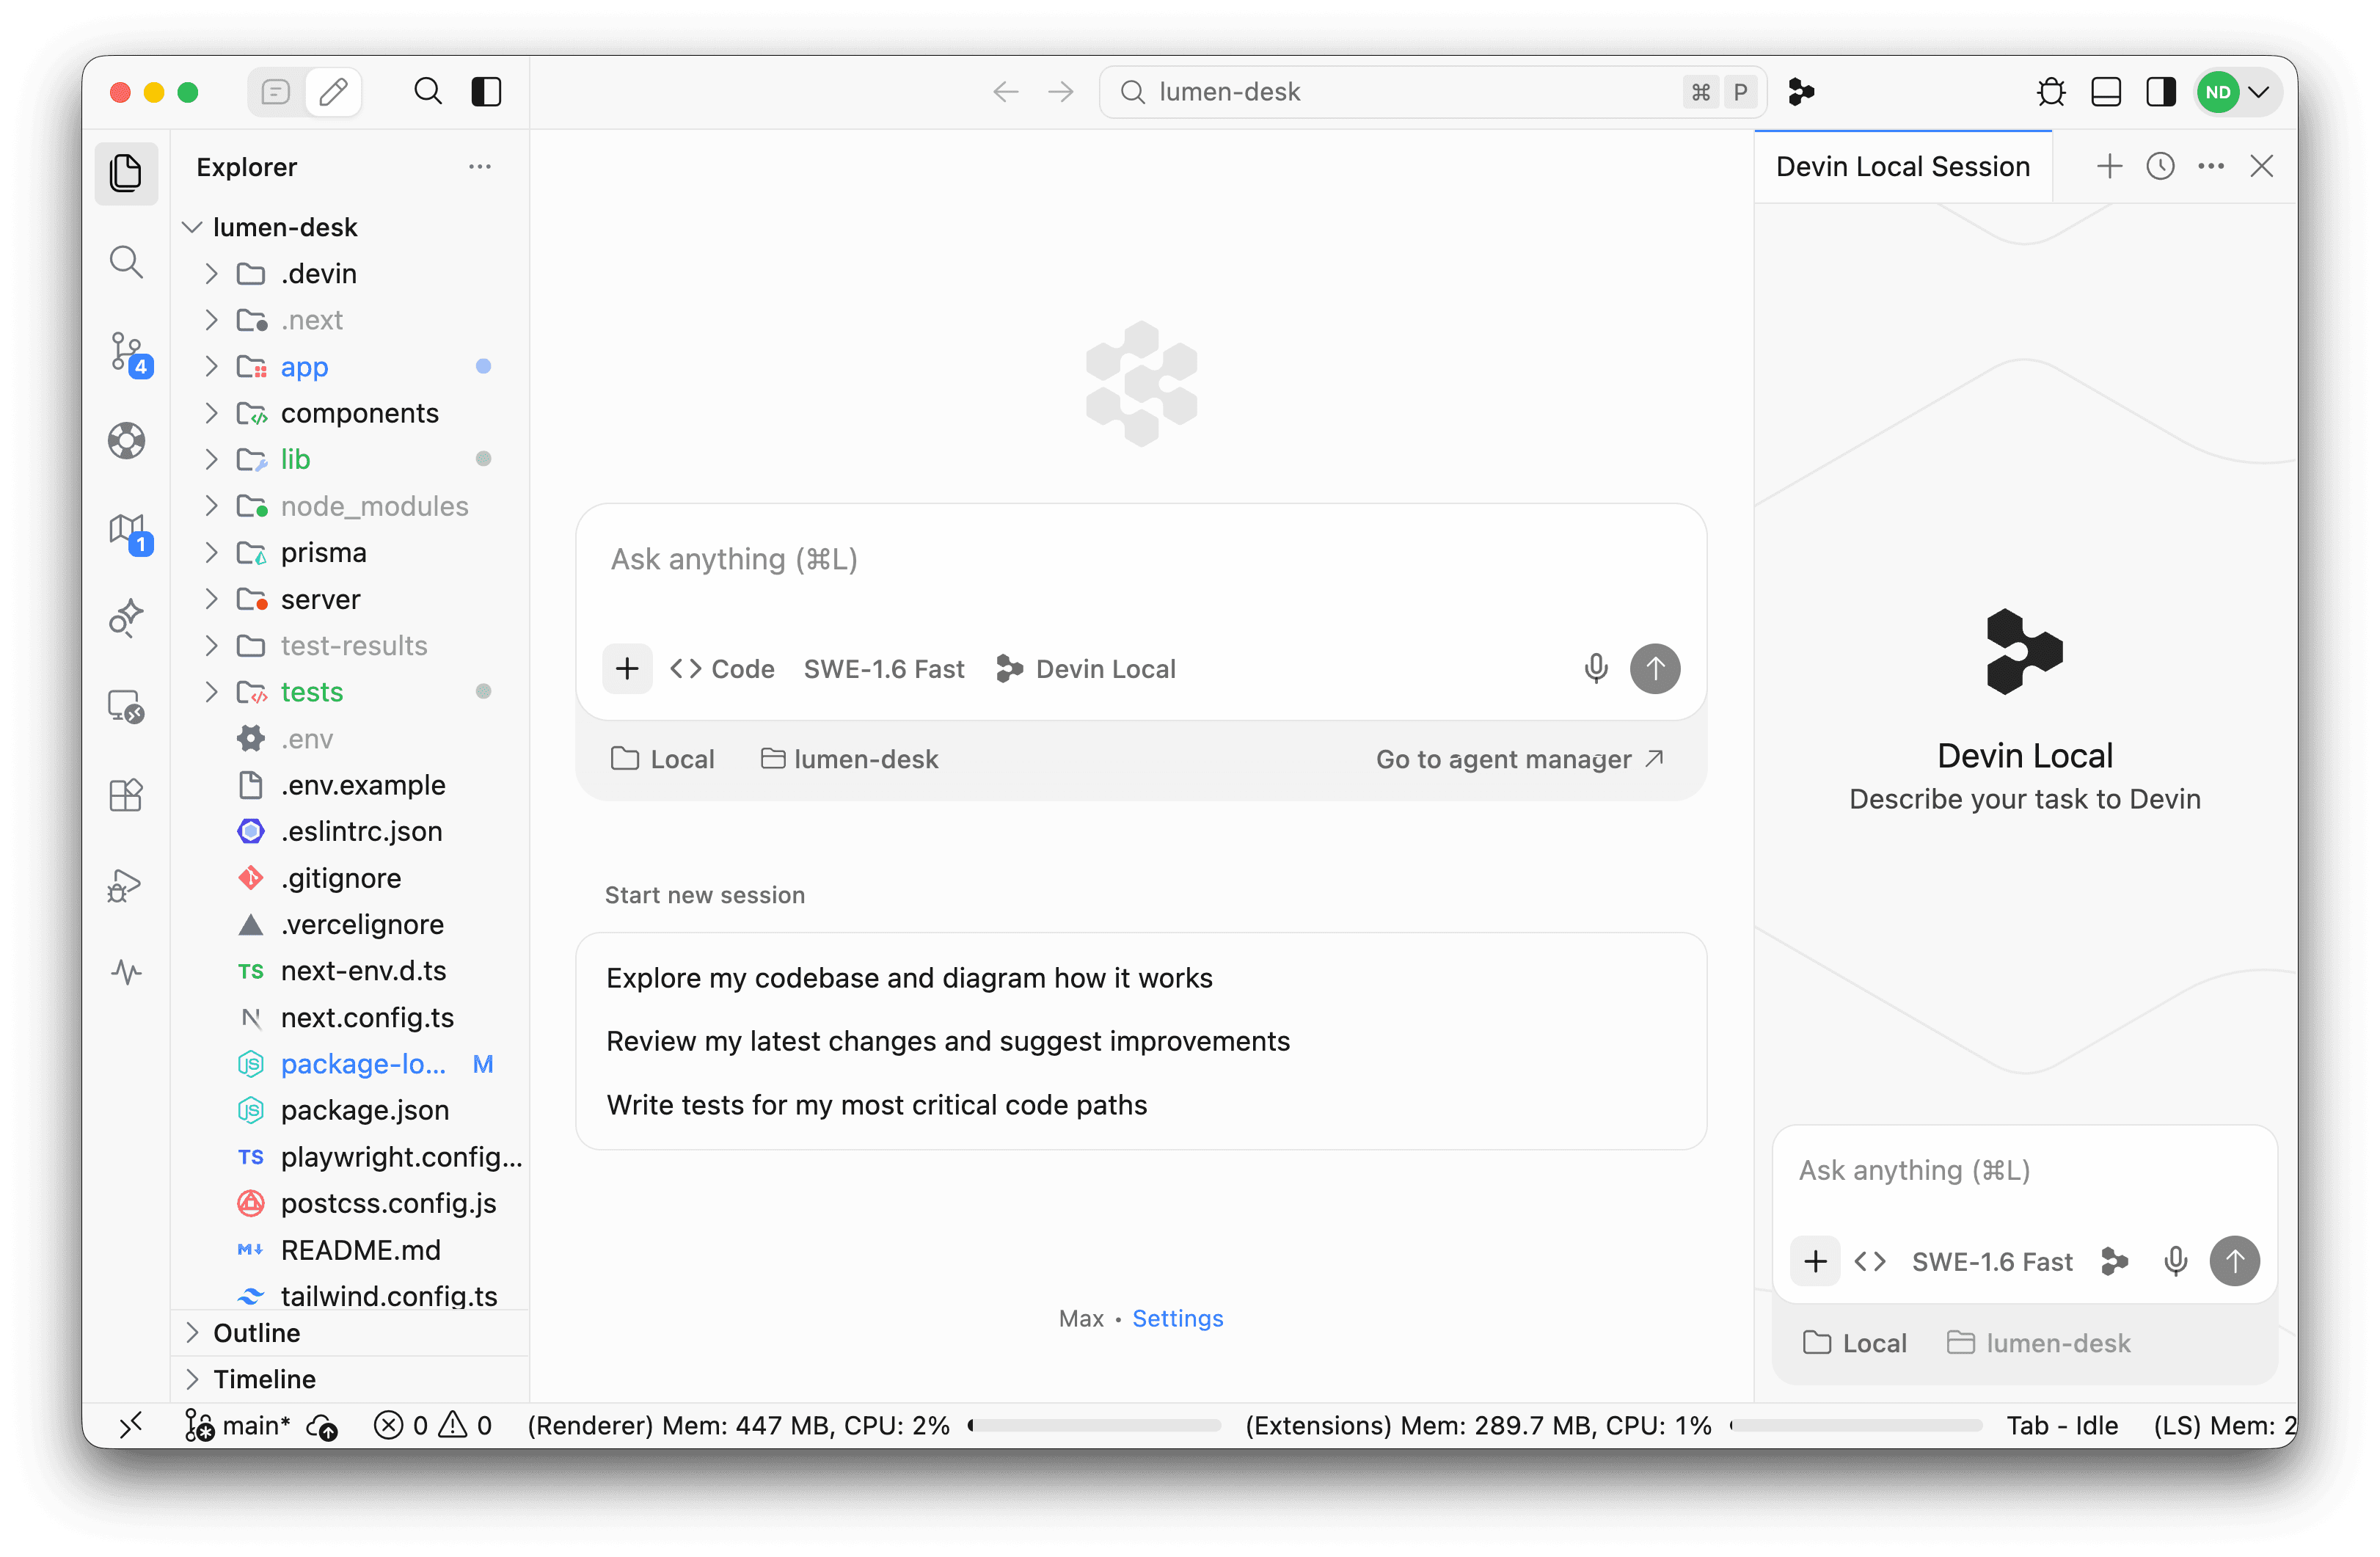
Task: Click the lumen-desk search bar in title bar
Action: coord(1432,92)
